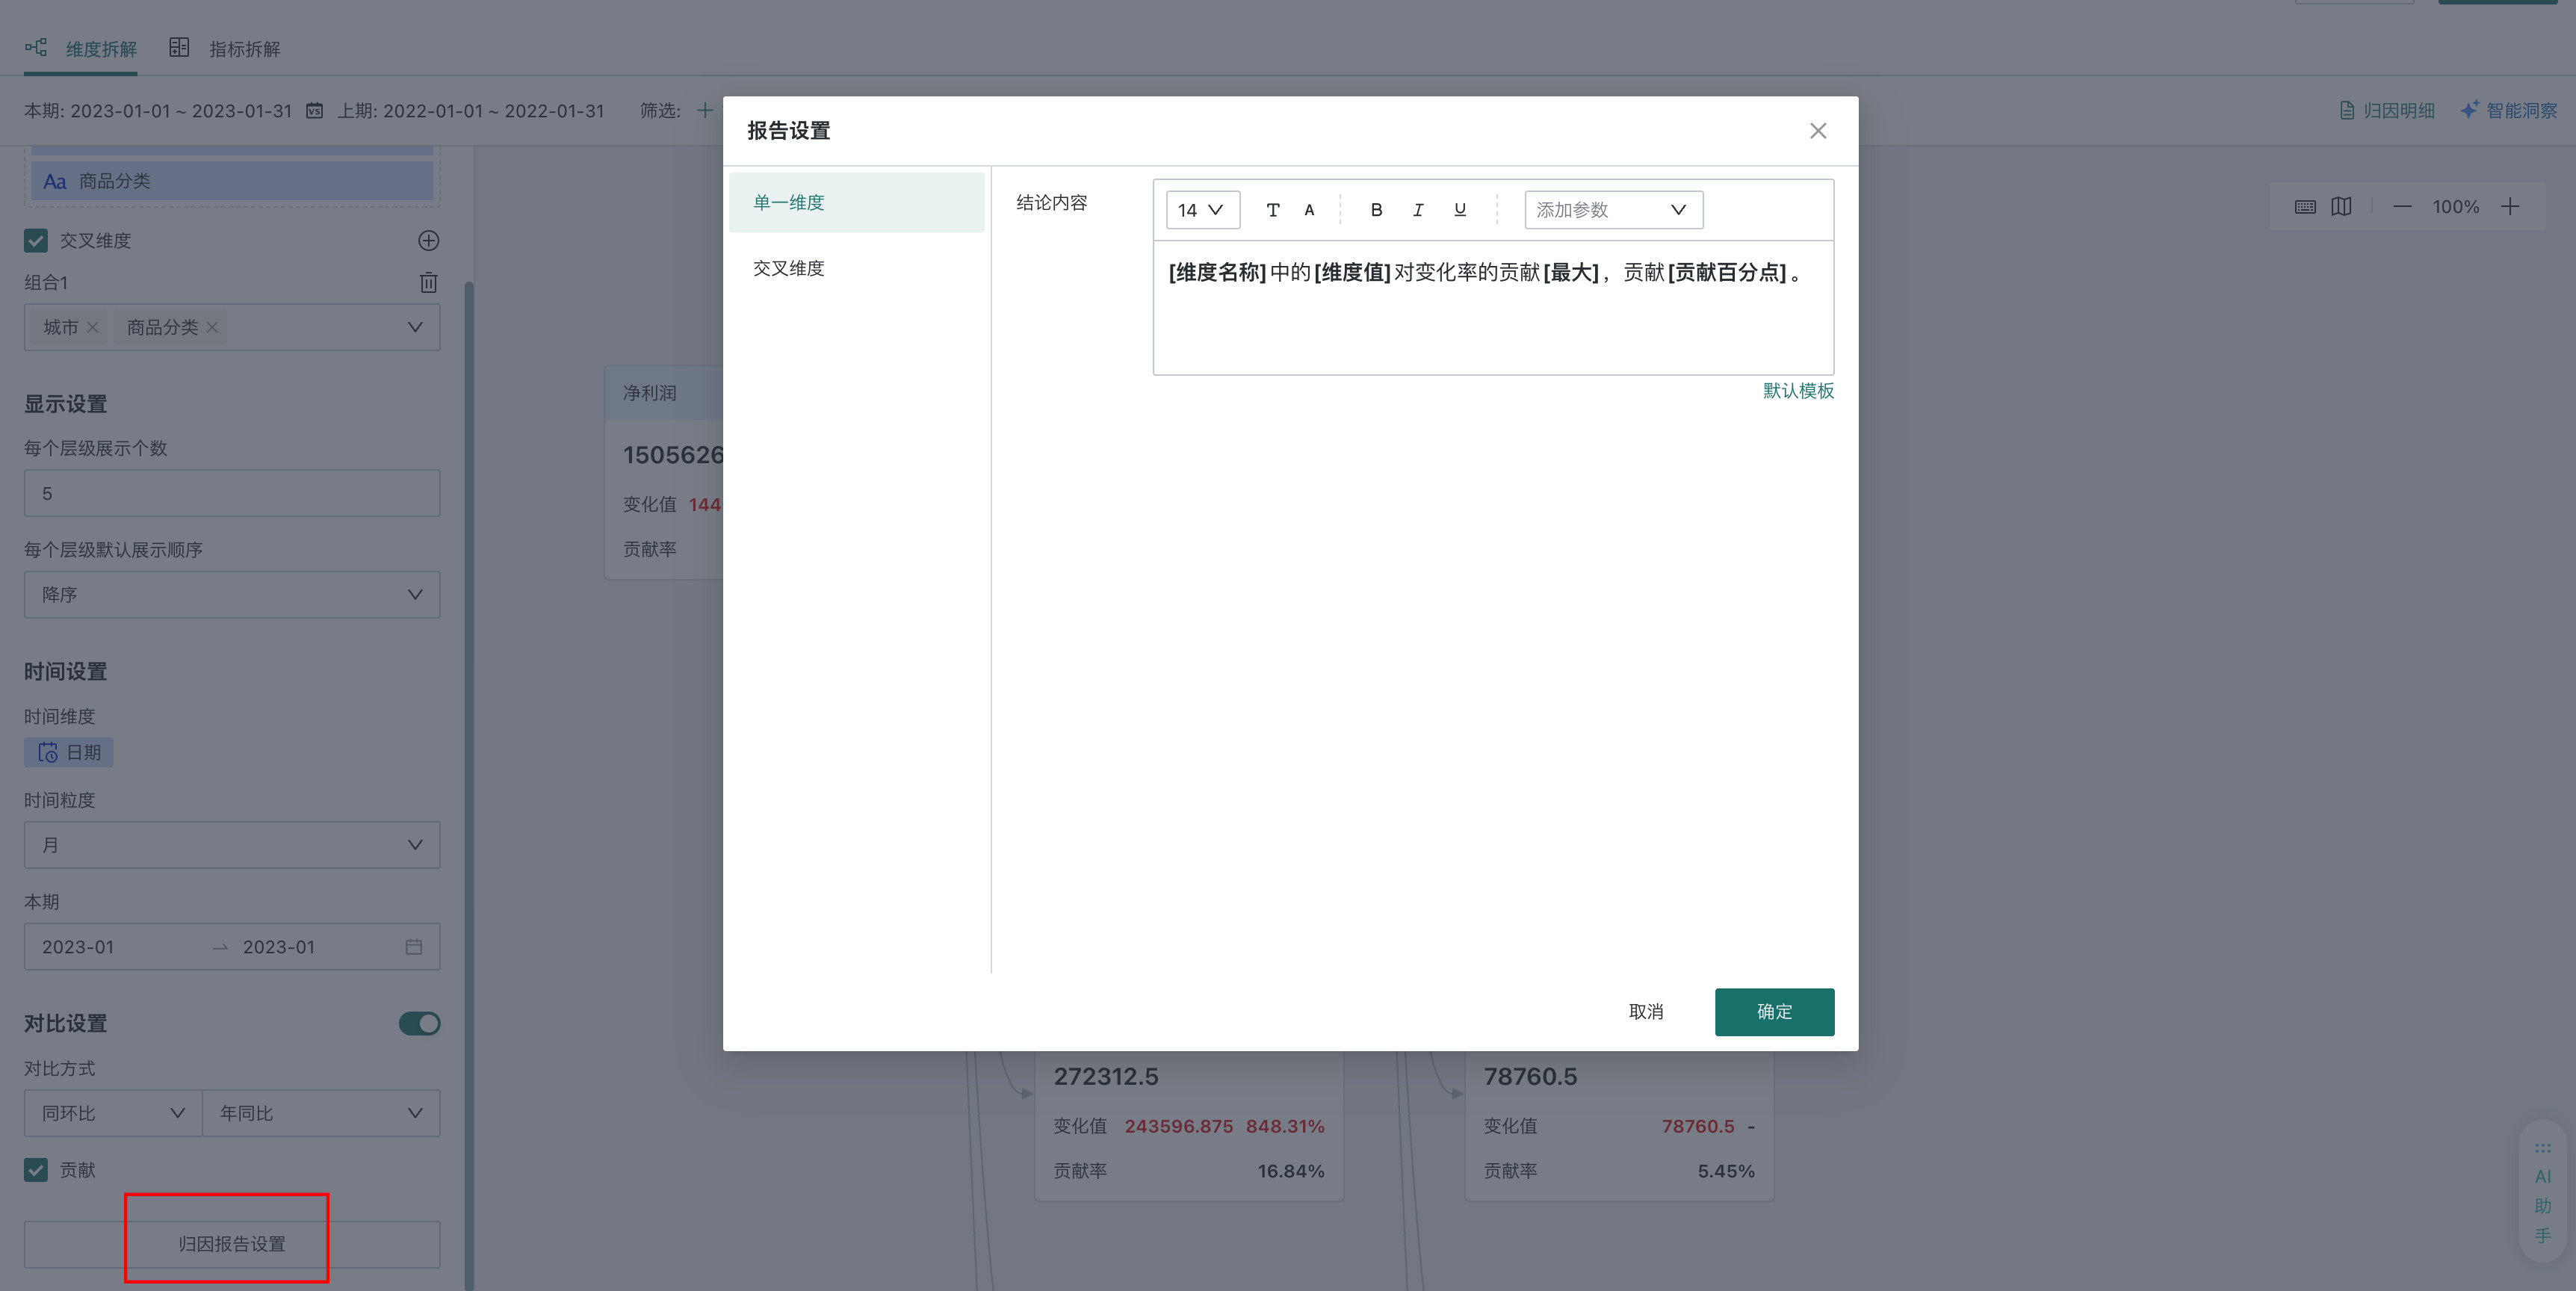The height and width of the screenshot is (1291, 2576).
Task: Zoom in with the plus icon
Action: tap(2510, 207)
